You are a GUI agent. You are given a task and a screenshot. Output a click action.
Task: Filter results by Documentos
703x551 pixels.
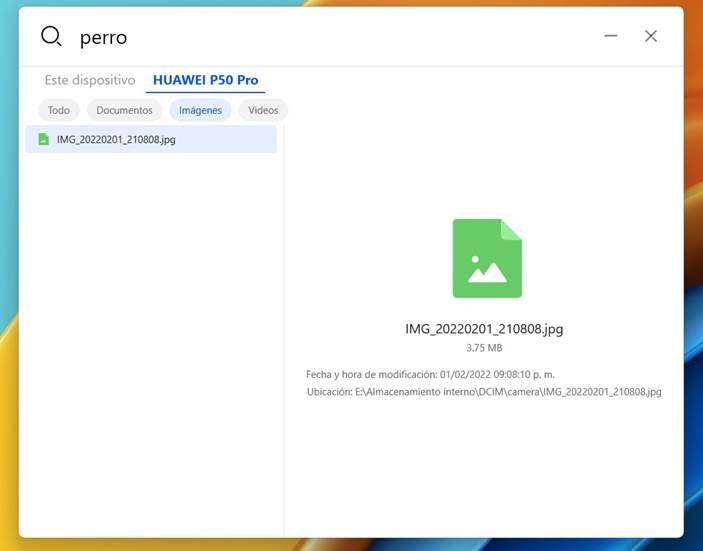coord(124,110)
